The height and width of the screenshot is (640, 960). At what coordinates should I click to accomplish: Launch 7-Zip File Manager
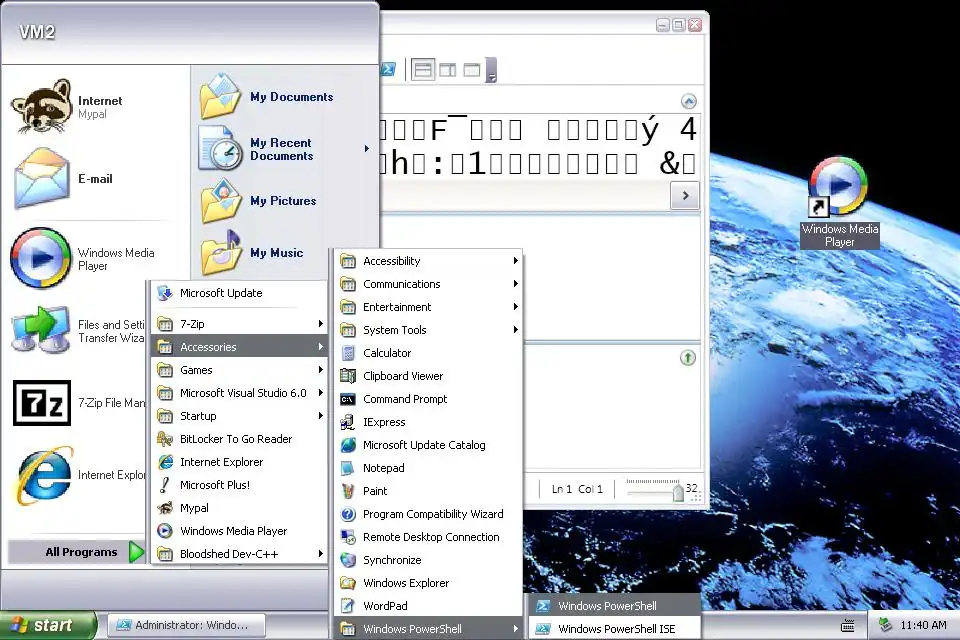tap(78, 402)
